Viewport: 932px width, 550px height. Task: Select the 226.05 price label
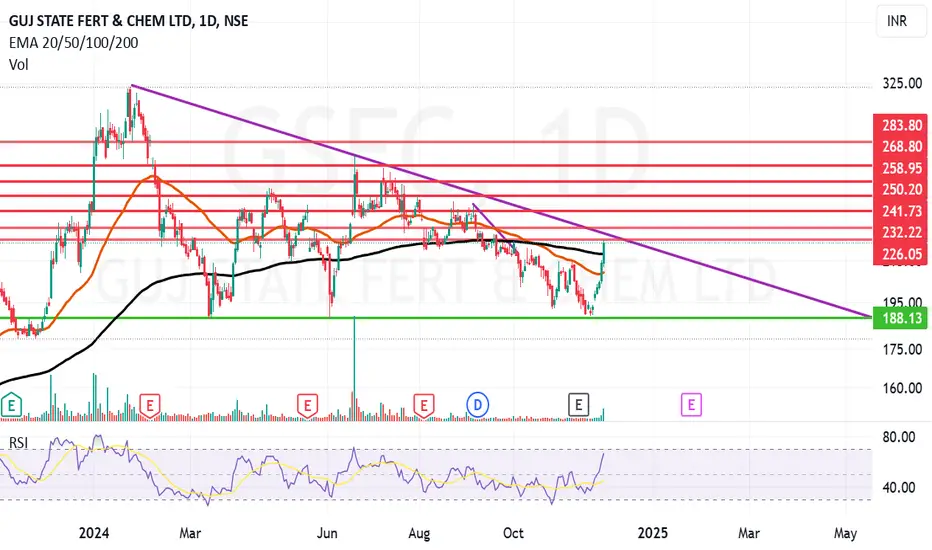coord(901,254)
